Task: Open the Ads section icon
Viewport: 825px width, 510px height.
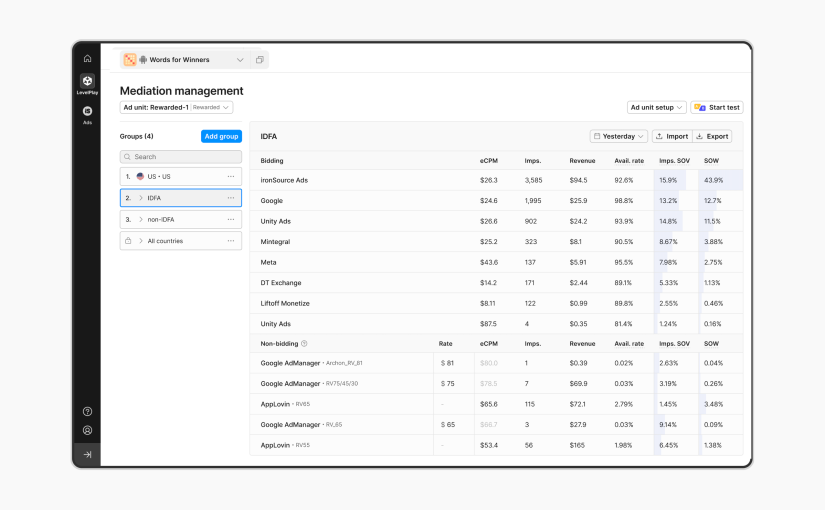Action: [x=87, y=112]
